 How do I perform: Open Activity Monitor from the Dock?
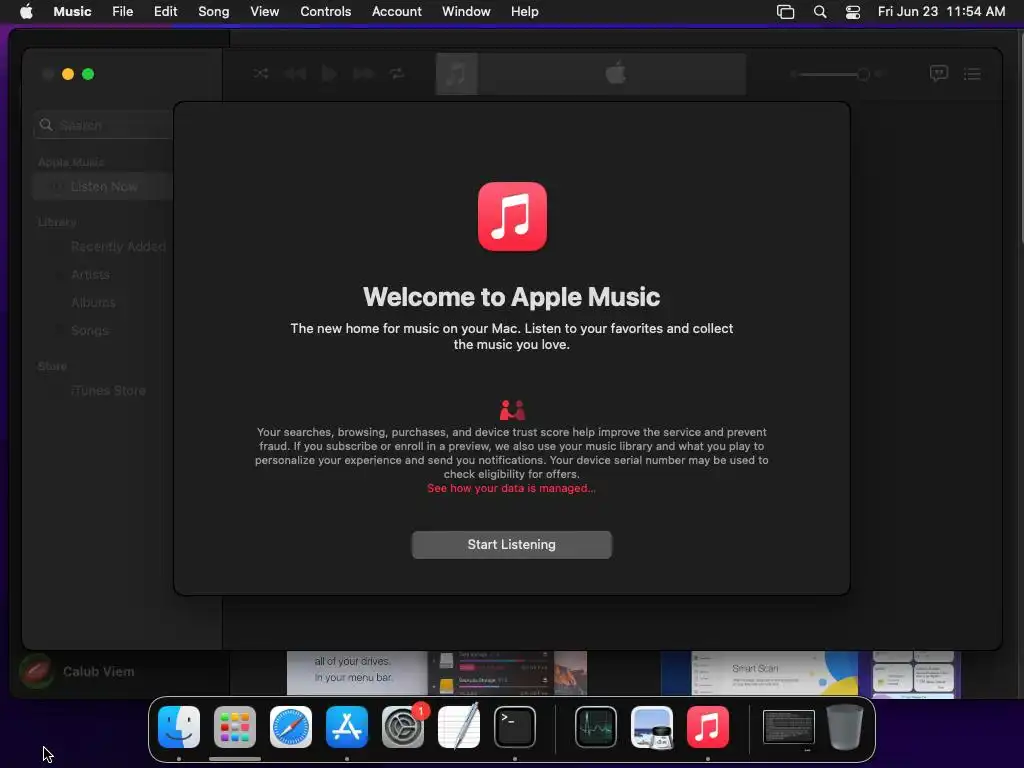click(x=596, y=727)
